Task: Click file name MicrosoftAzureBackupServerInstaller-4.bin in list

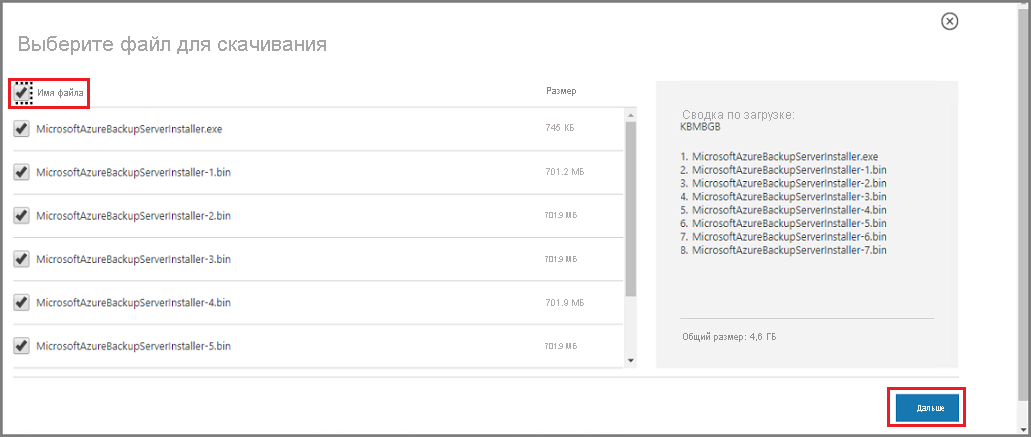Action: point(133,303)
